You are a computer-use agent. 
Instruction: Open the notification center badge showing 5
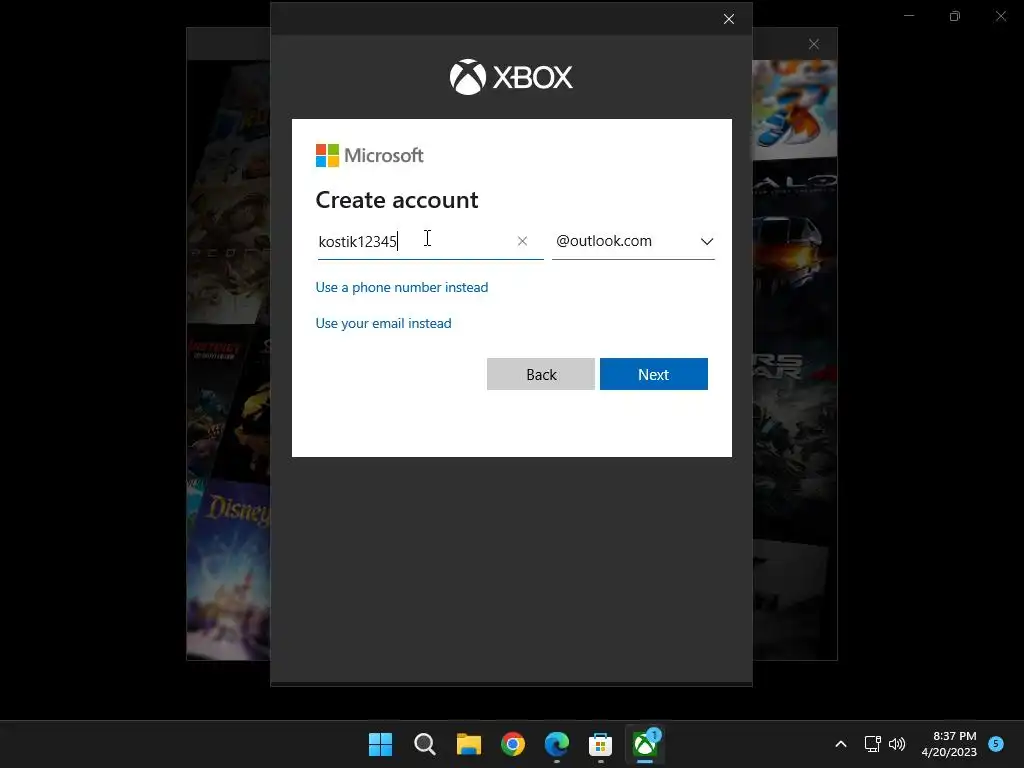point(996,743)
